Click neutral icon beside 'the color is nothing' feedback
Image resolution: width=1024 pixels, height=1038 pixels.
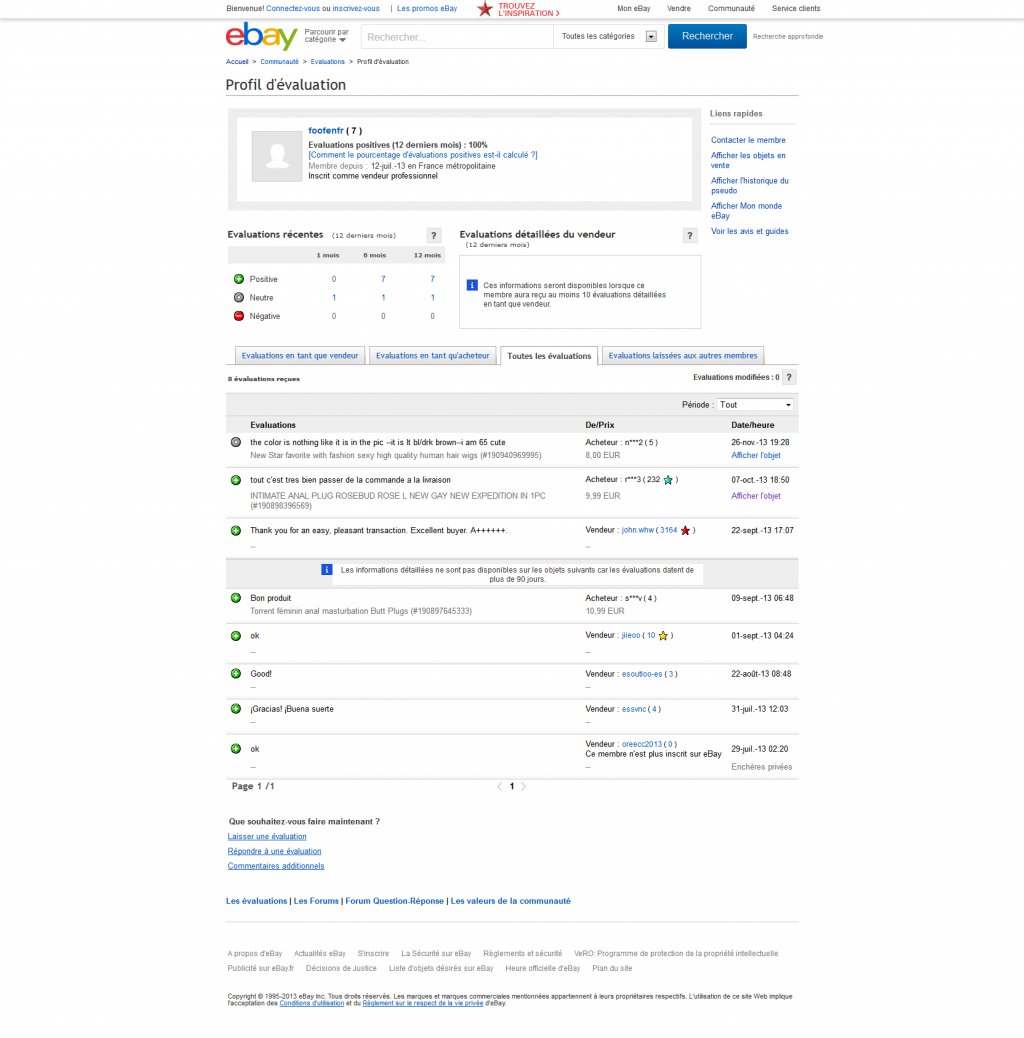(x=236, y=442)
